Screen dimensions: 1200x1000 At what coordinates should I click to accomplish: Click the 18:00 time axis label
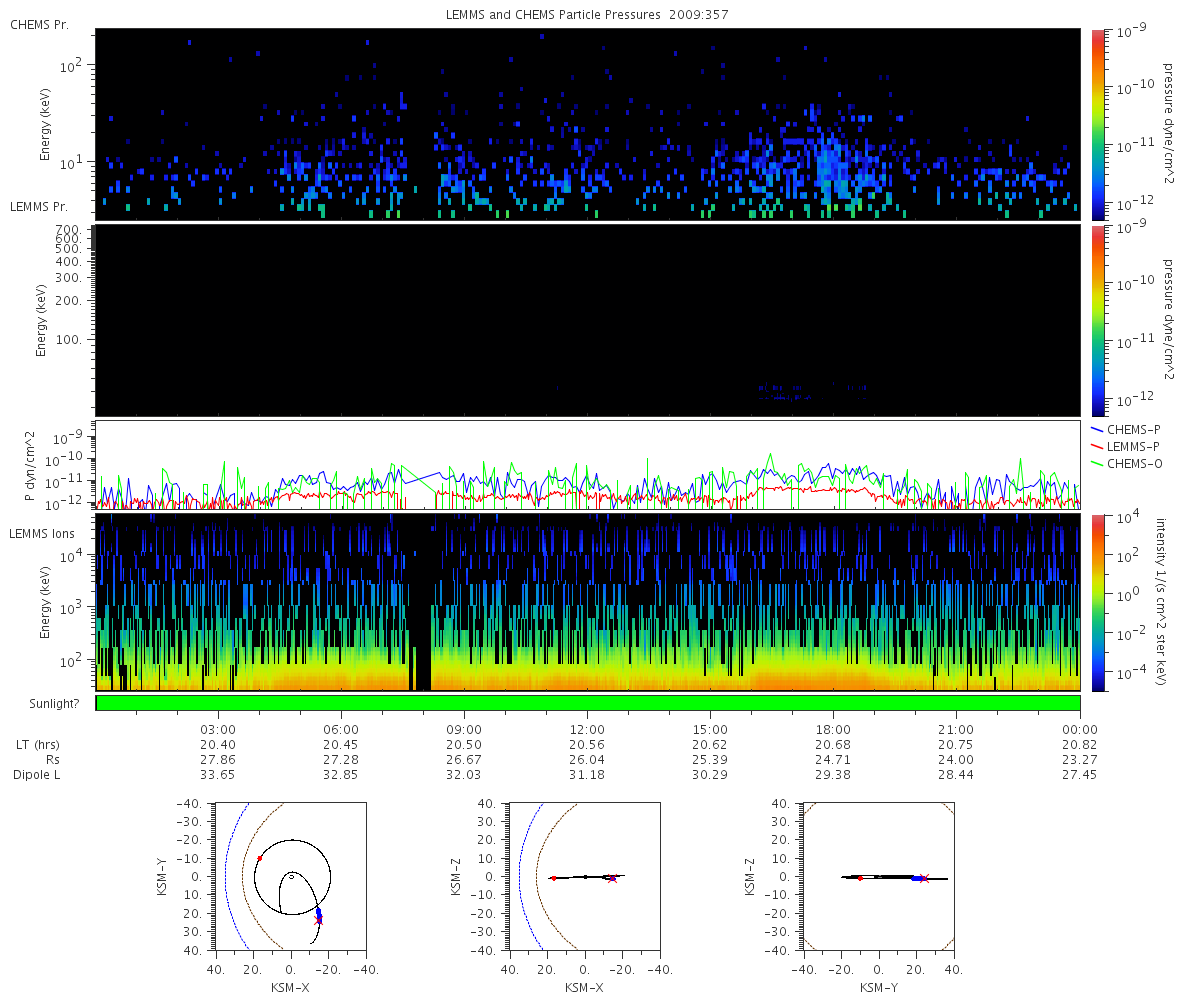pyautogui.click(x=833, y=731)
